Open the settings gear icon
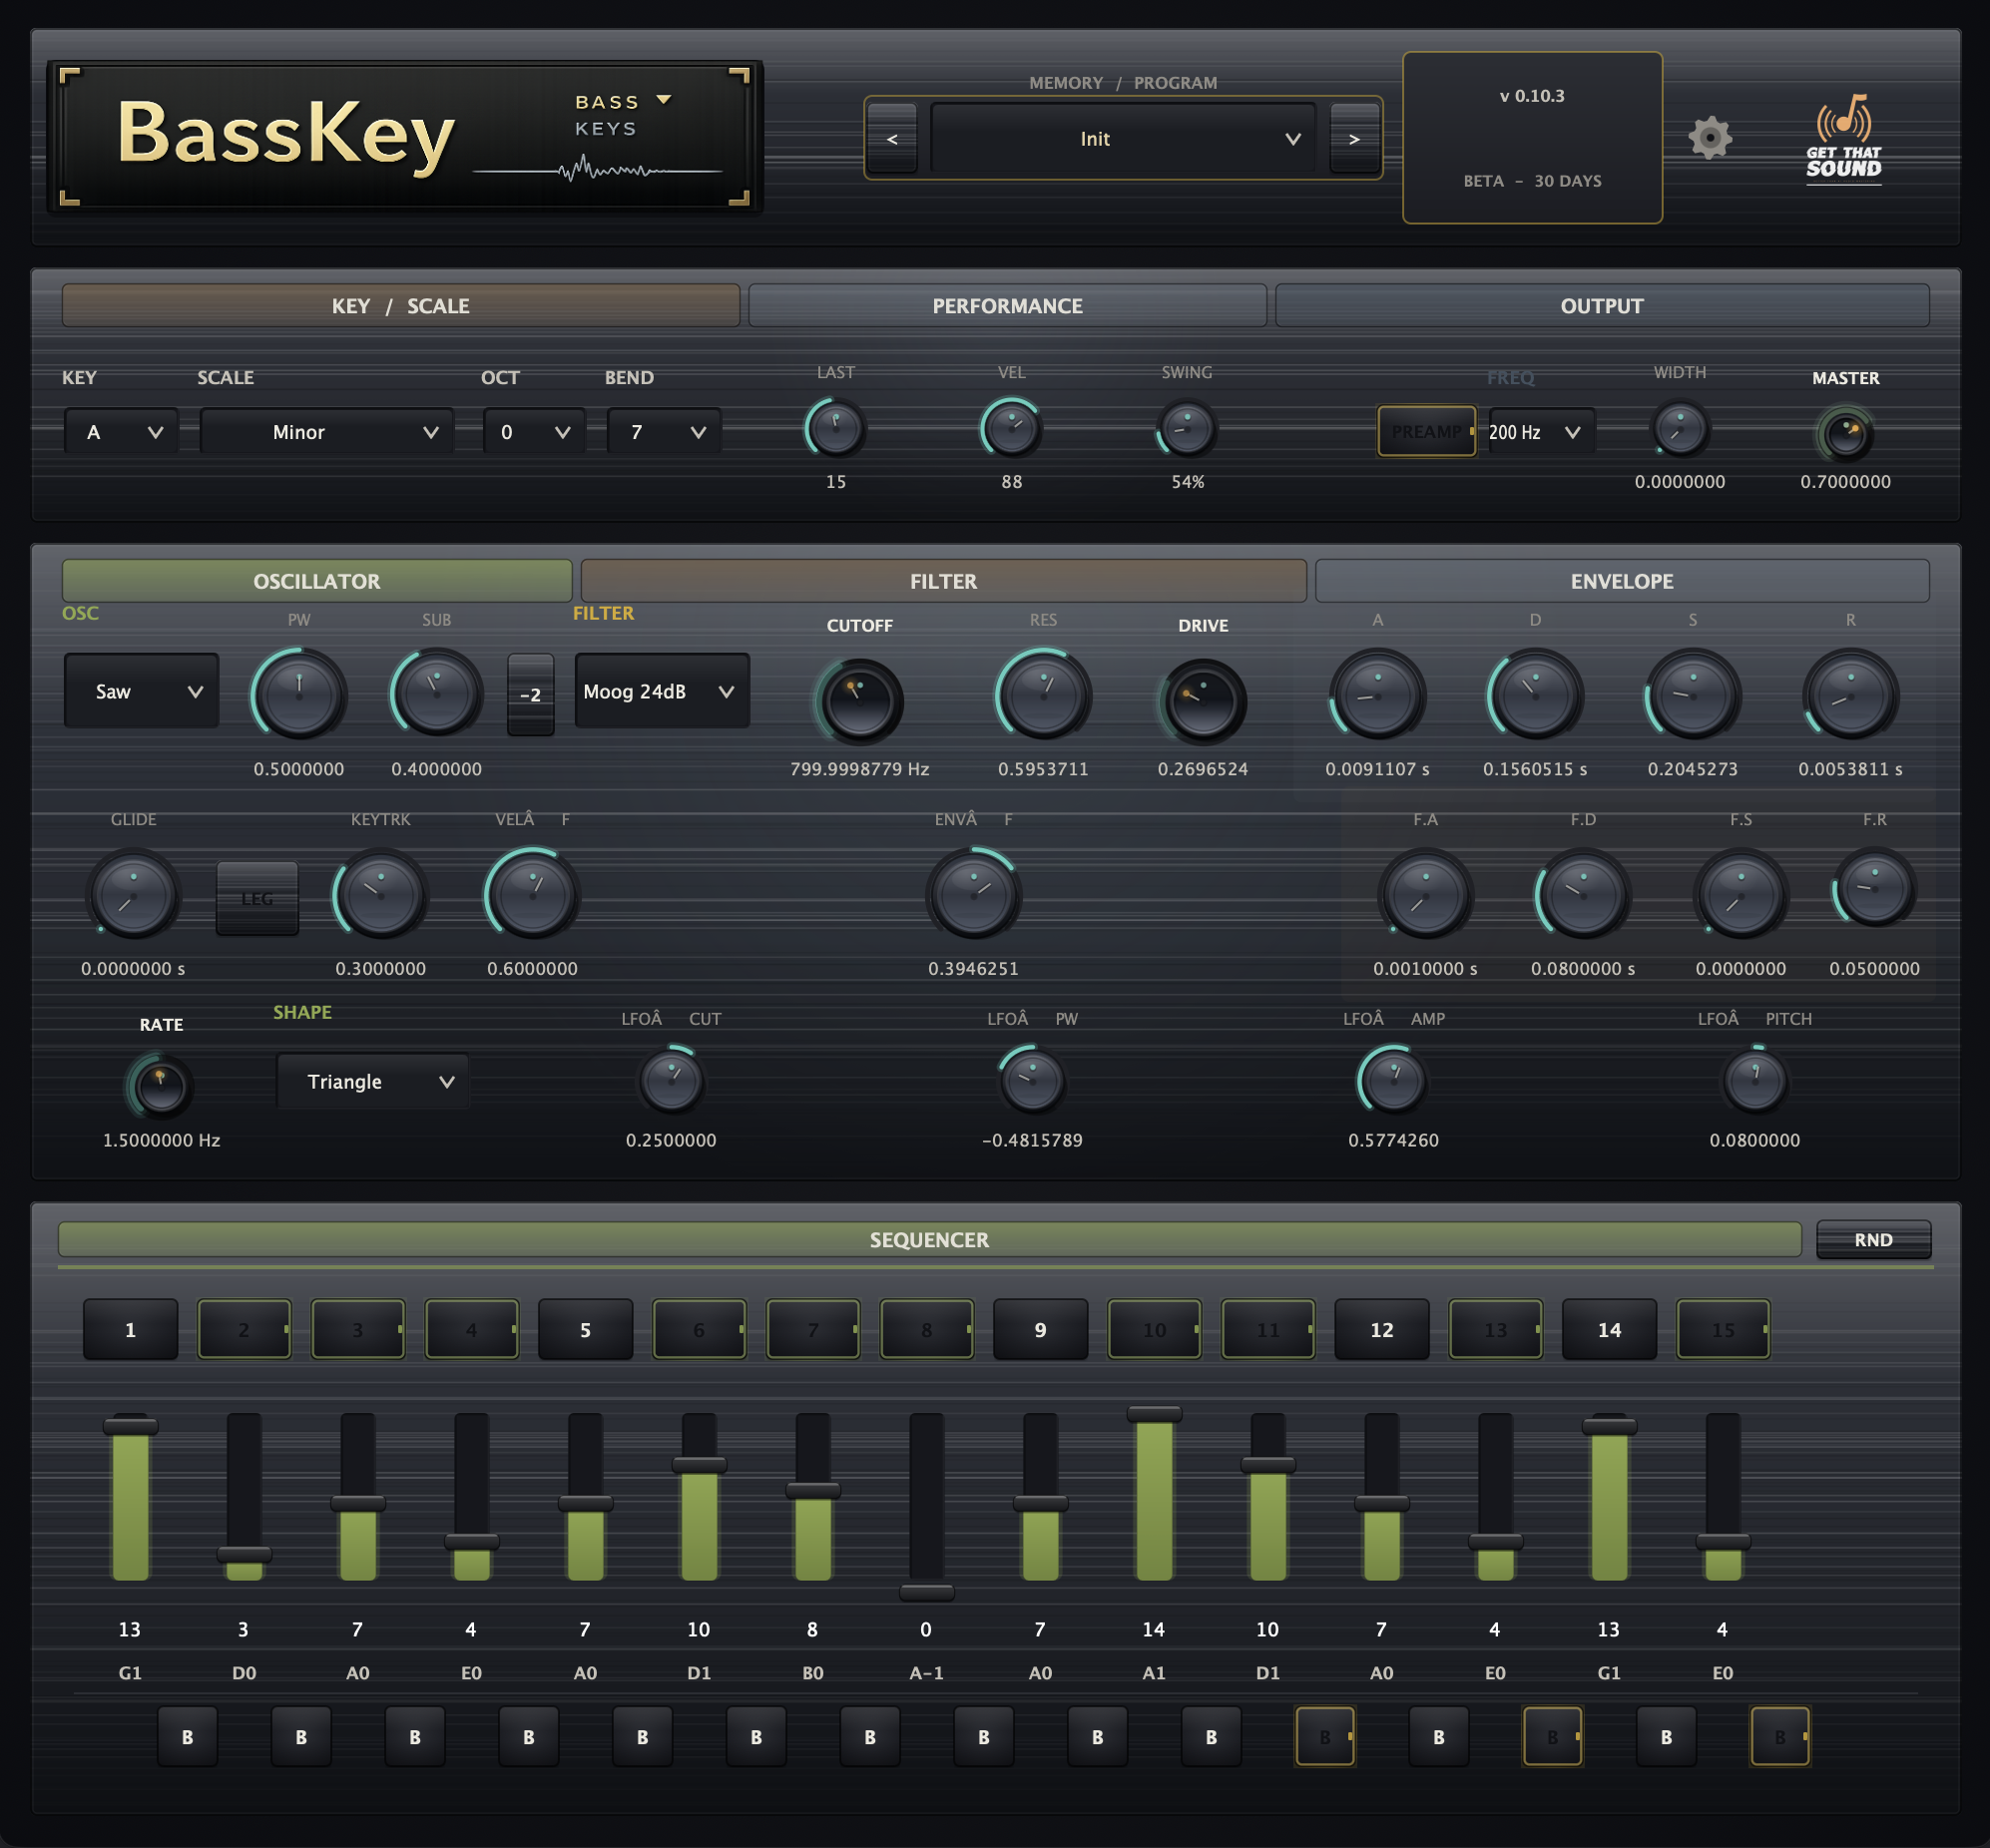This screenshot has height=1848, width=1990. (x=1710, y=138)
